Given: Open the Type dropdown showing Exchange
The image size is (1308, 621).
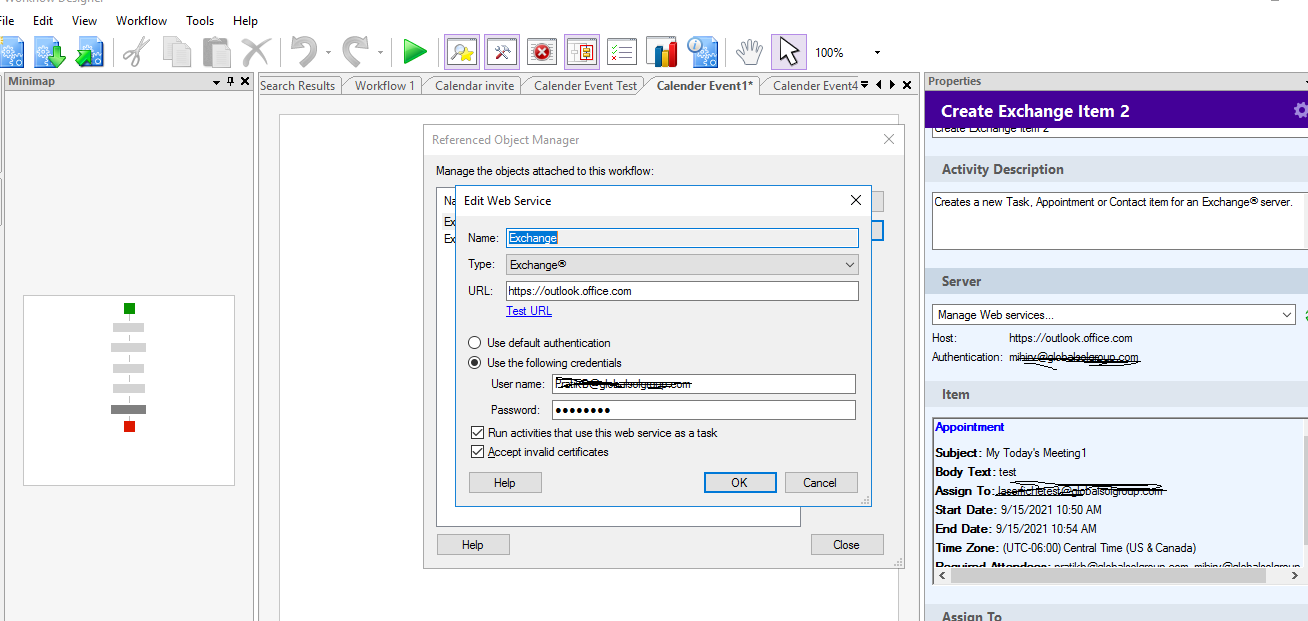Looking at the screenshot, I should [682, 265].
